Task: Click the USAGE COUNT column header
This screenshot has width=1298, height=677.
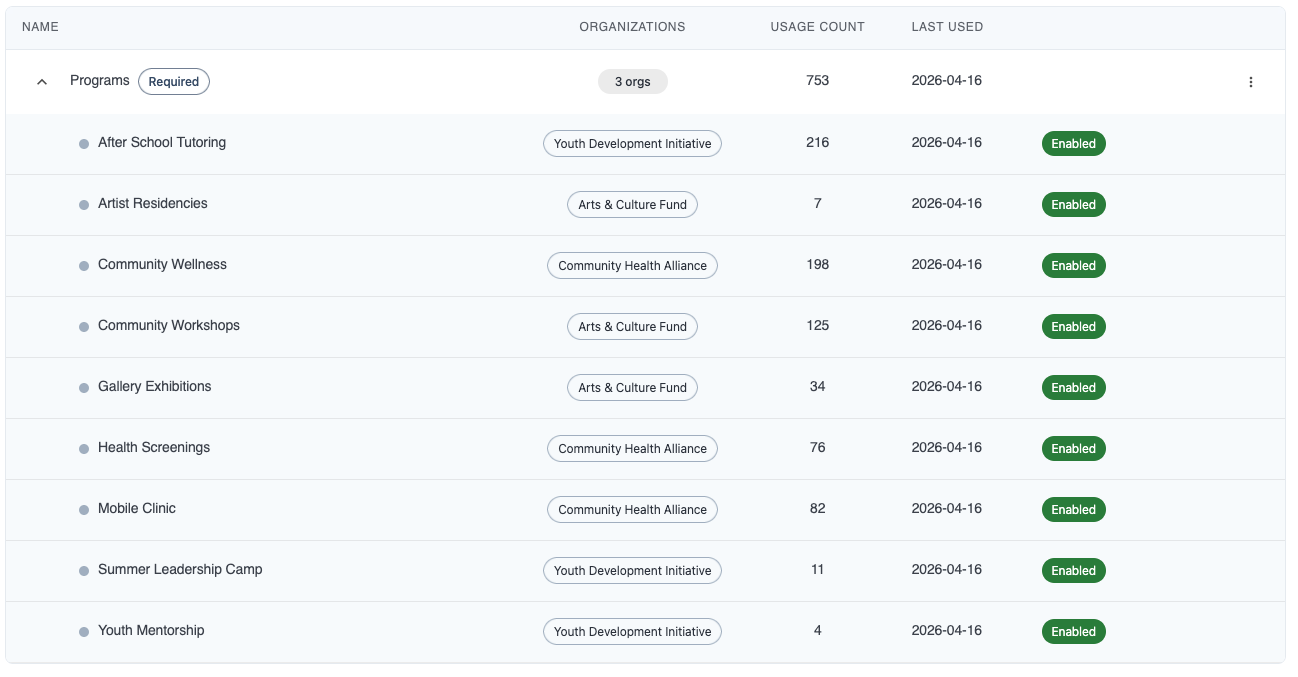Action: pos(817,27)
